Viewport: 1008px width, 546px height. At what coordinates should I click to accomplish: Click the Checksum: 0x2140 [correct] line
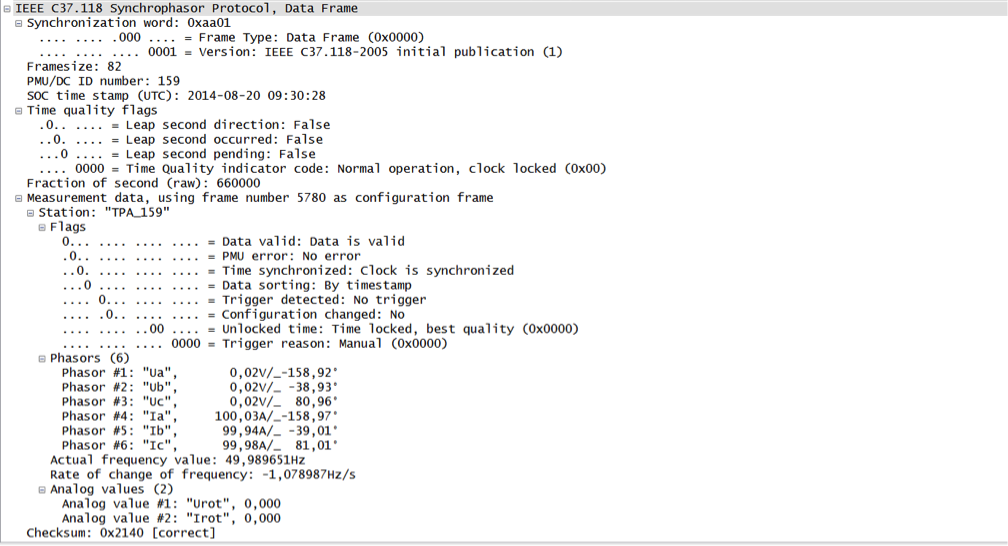(121, 533)
